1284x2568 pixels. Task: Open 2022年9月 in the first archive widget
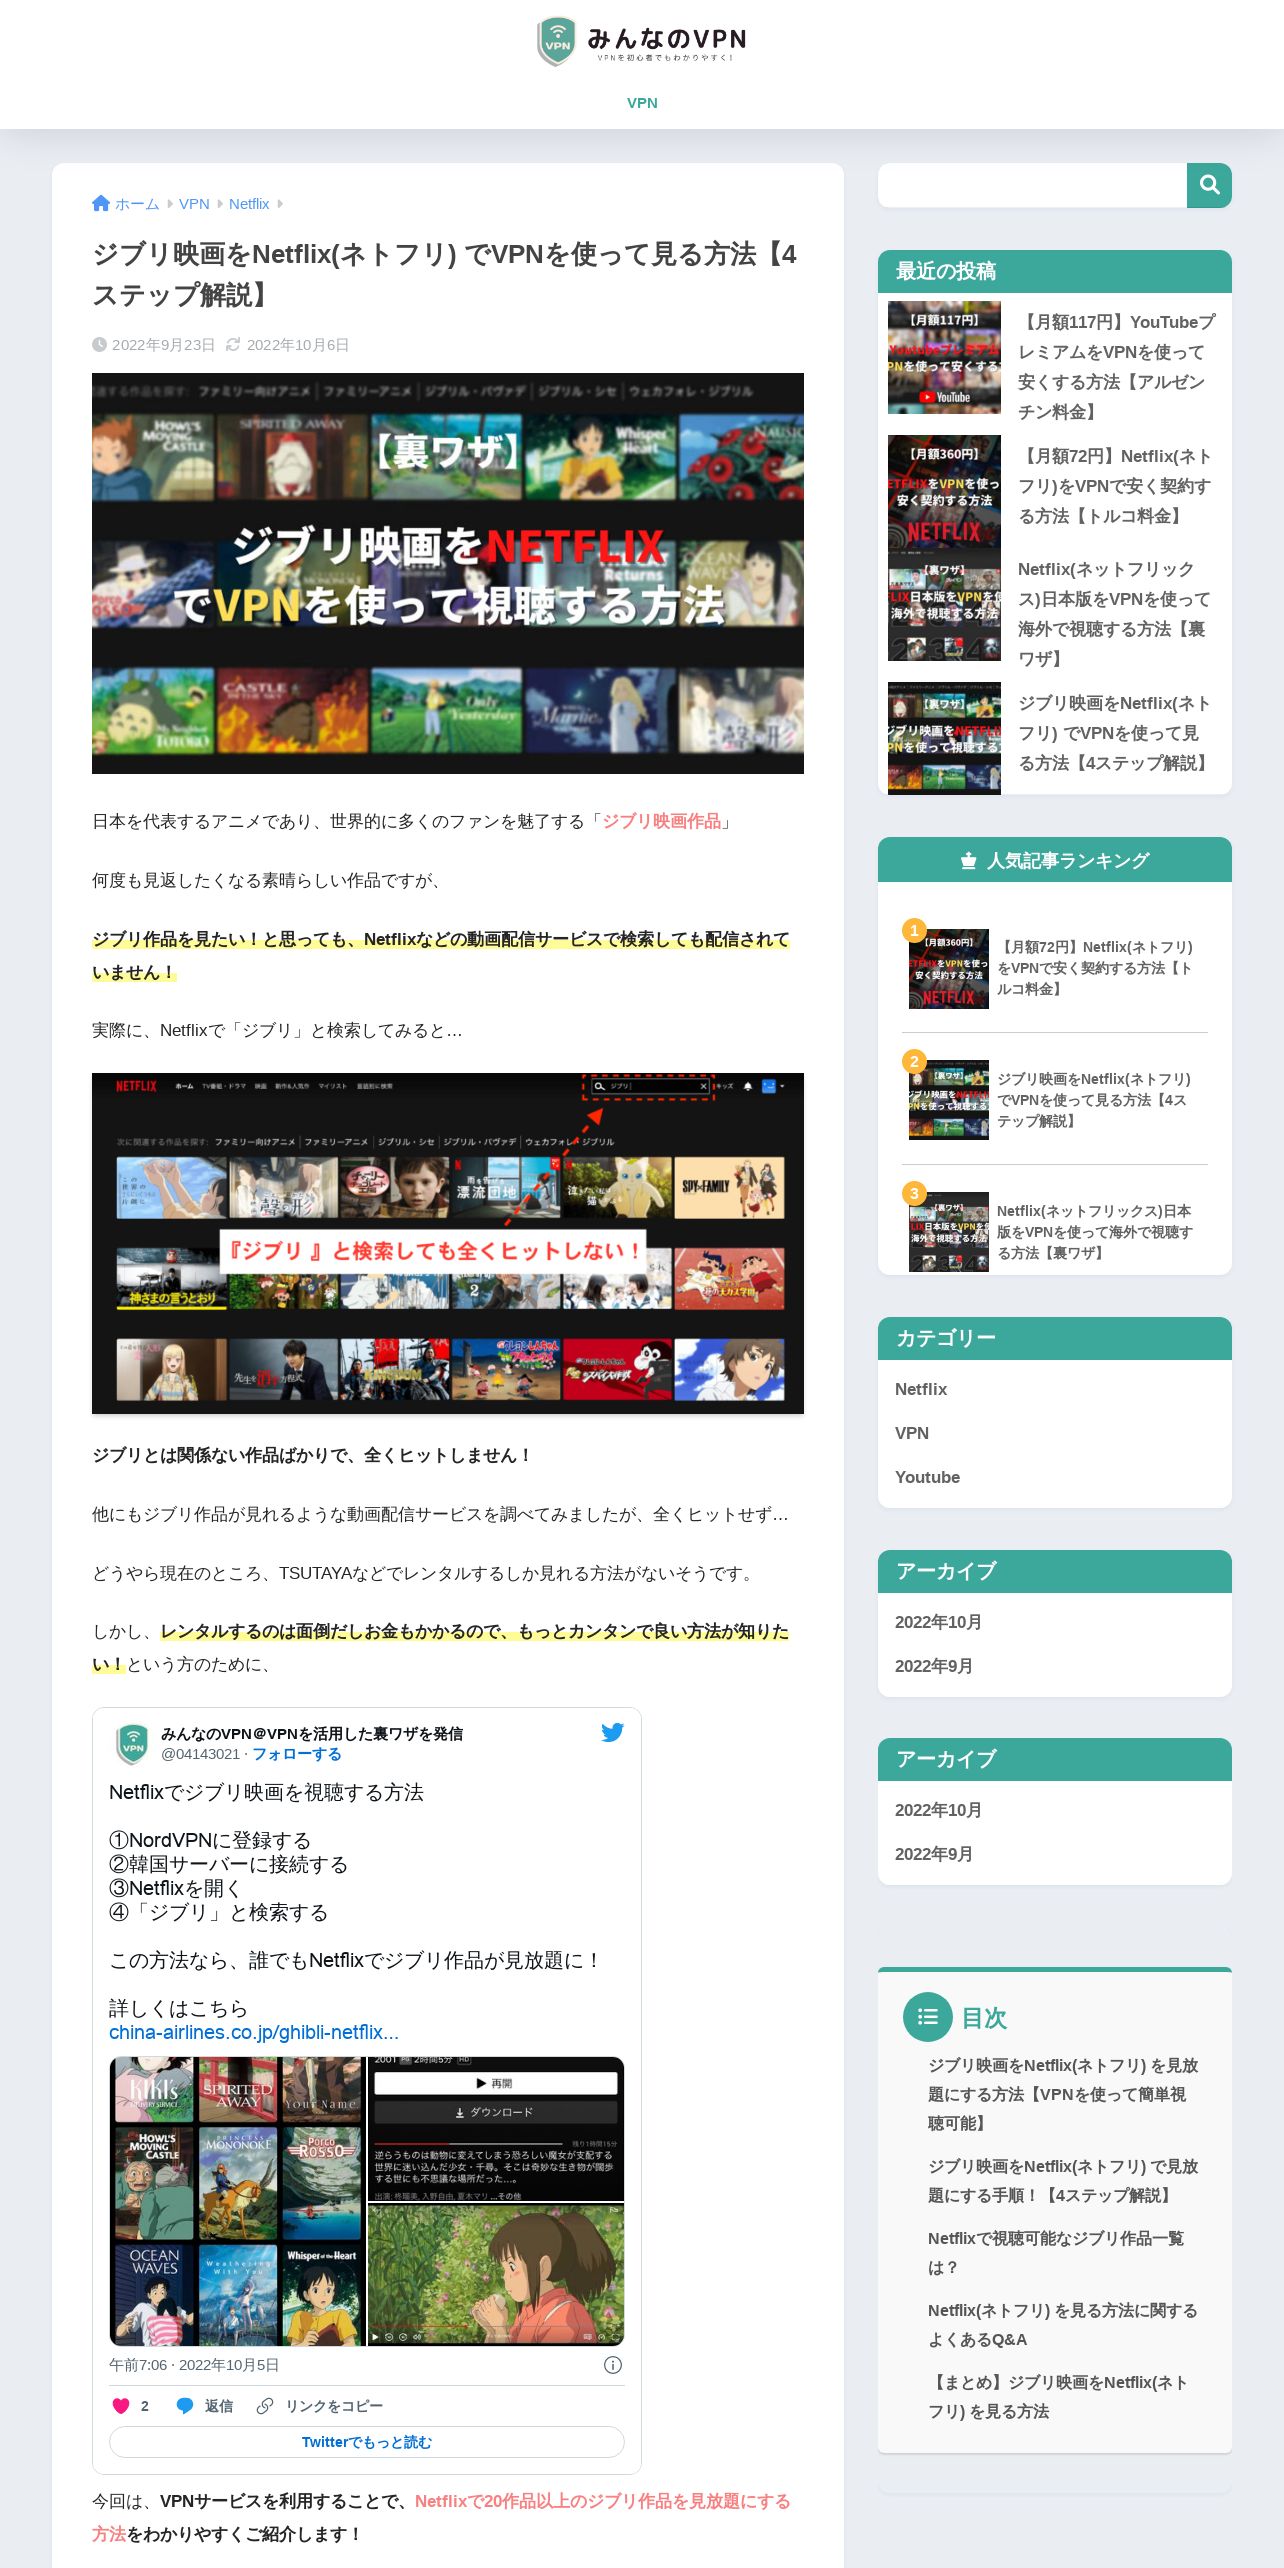pos(934,1666)
